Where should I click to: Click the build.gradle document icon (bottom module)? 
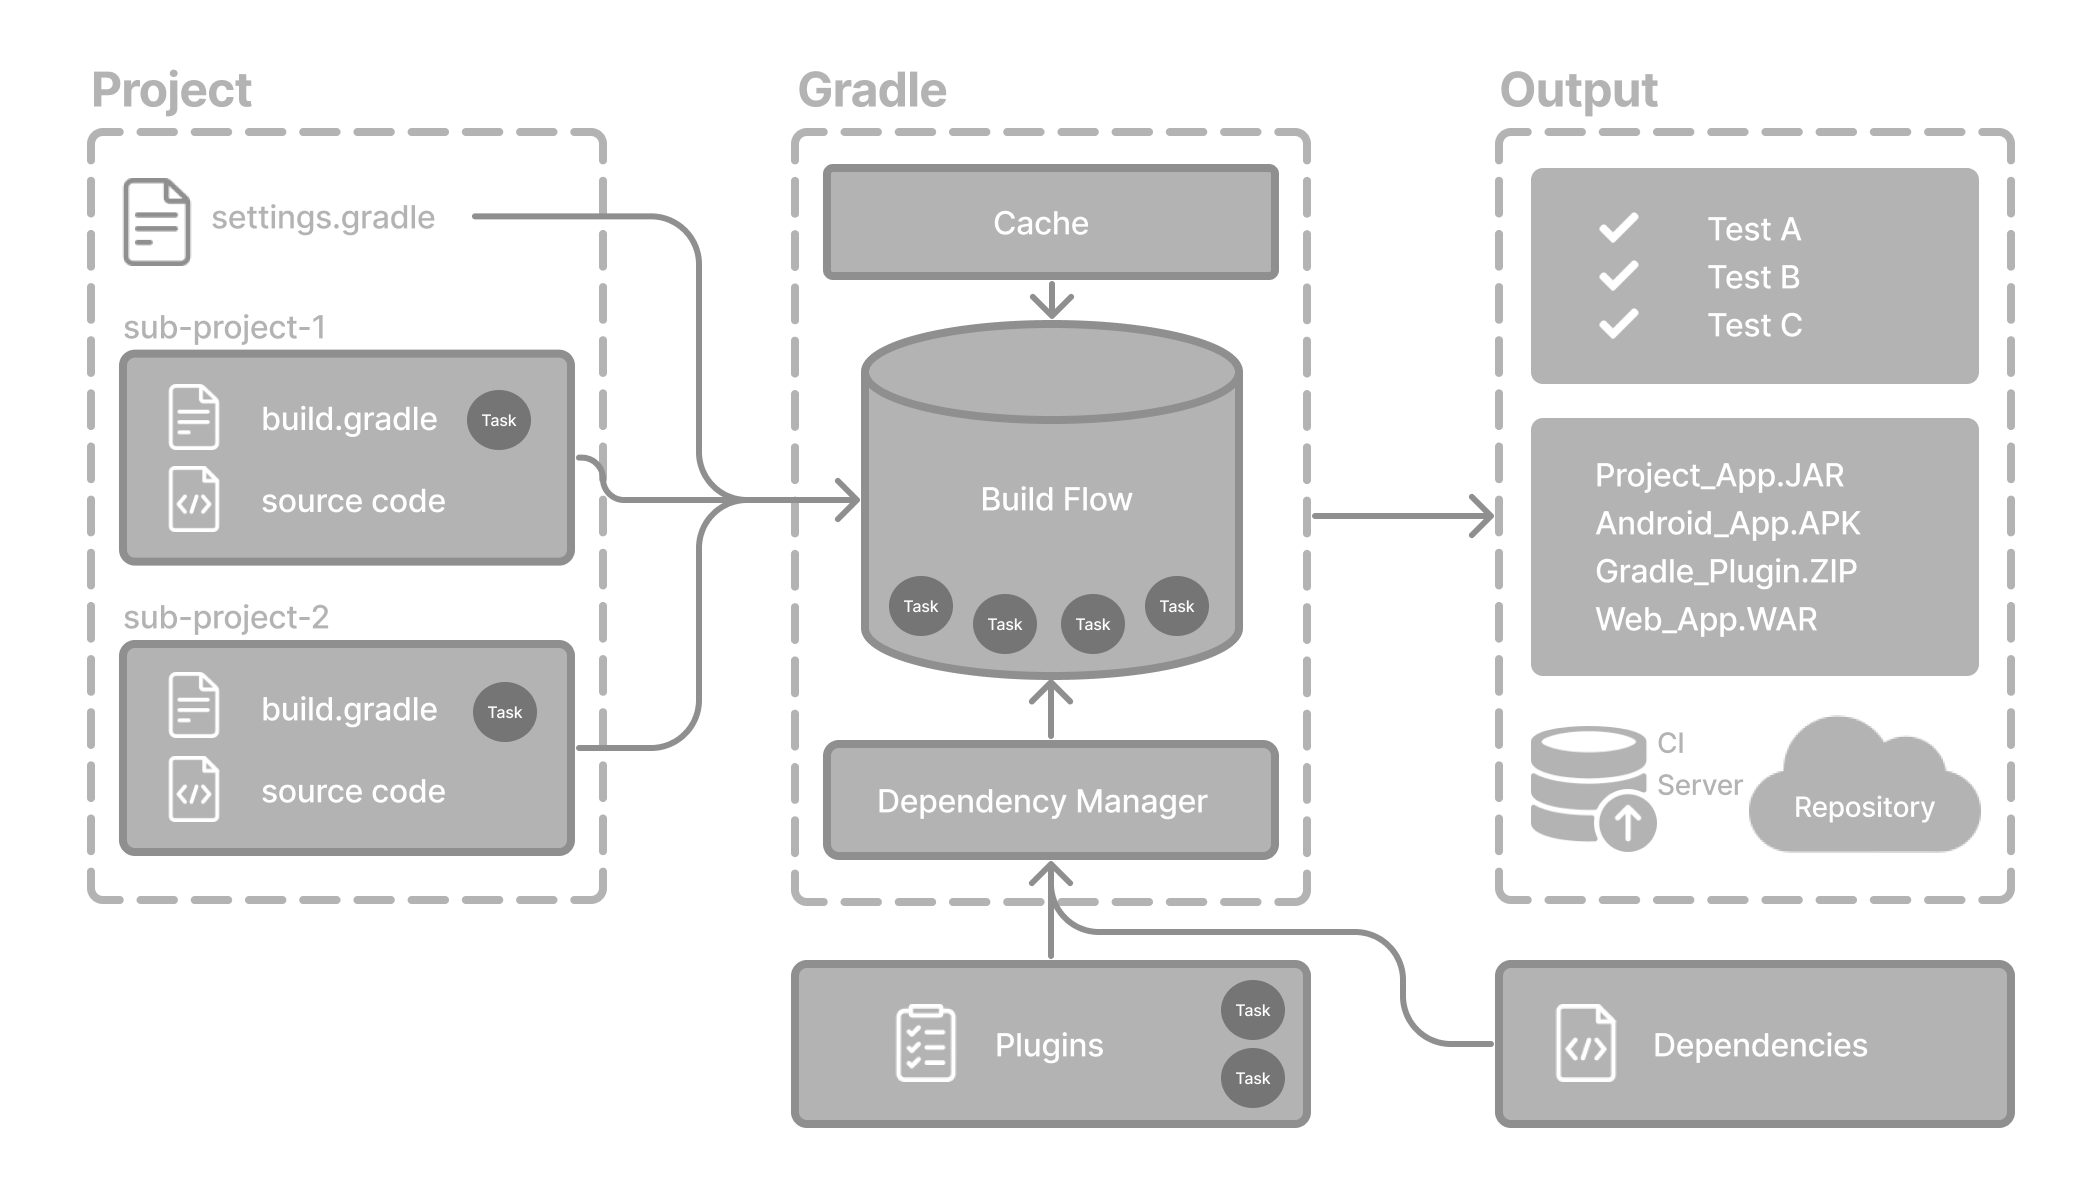[x=192, y=708]
